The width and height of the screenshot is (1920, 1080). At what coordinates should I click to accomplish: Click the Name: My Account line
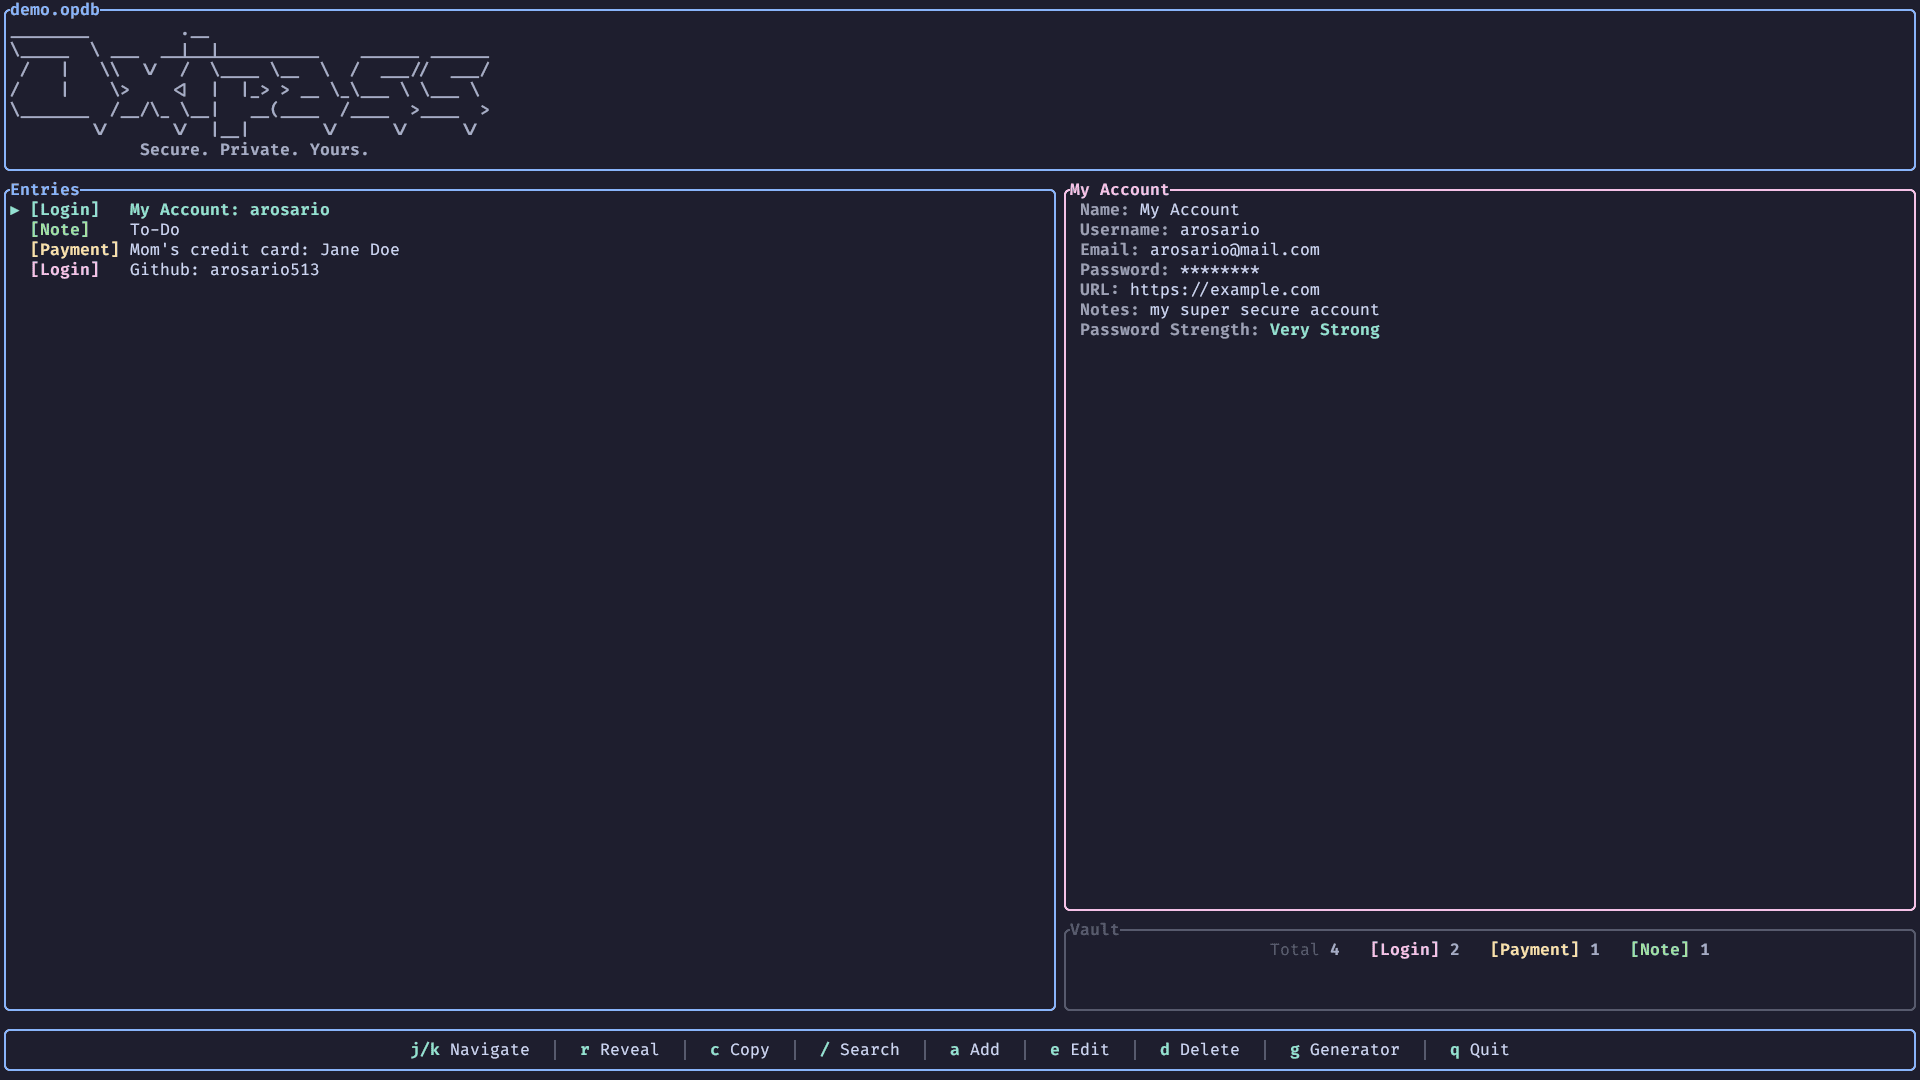point(1160,210)
